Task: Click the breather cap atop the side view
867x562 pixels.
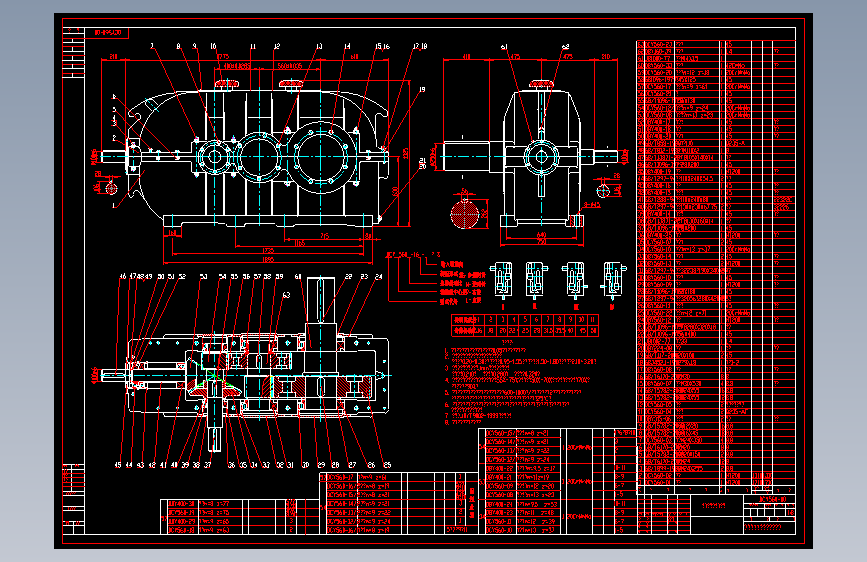Action: pyautogui.click(x=541, y=84)
